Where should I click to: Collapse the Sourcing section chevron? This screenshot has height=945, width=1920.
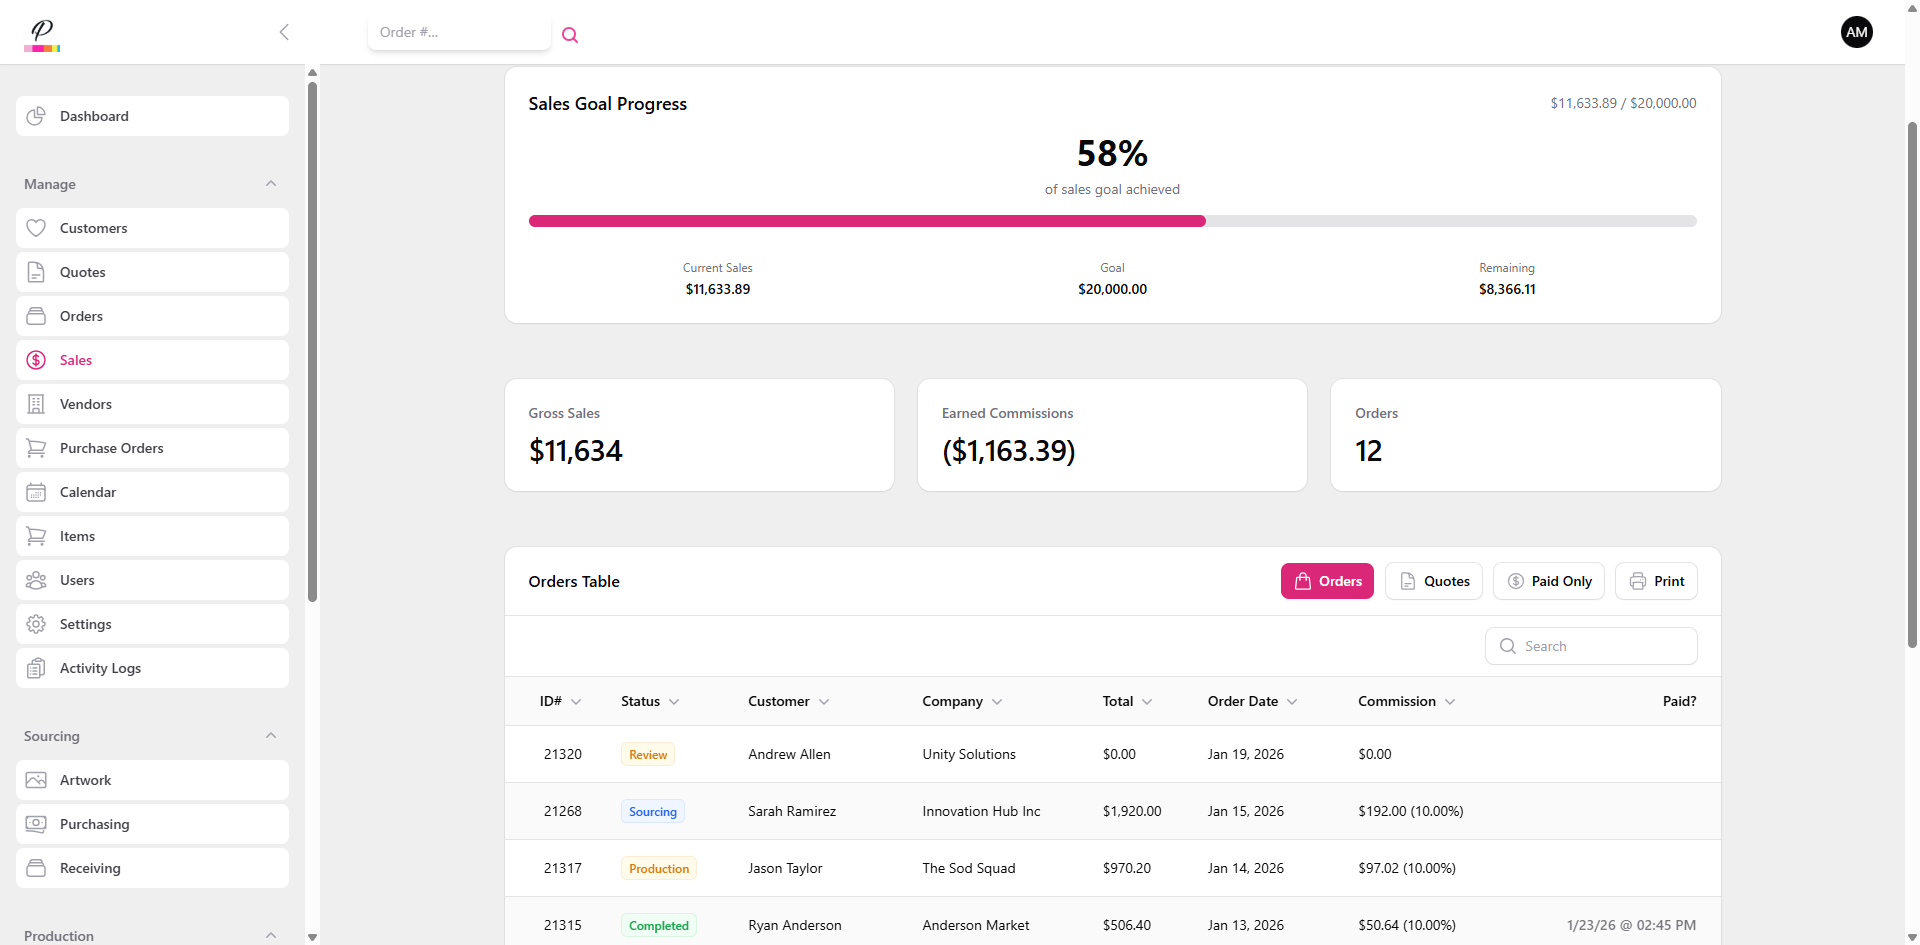(271, 736)
